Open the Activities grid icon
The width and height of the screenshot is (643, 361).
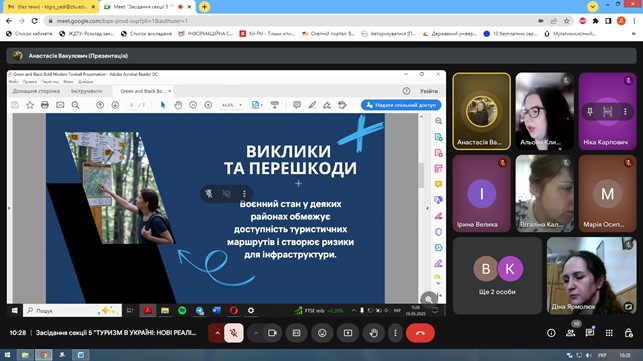[609, 333]
